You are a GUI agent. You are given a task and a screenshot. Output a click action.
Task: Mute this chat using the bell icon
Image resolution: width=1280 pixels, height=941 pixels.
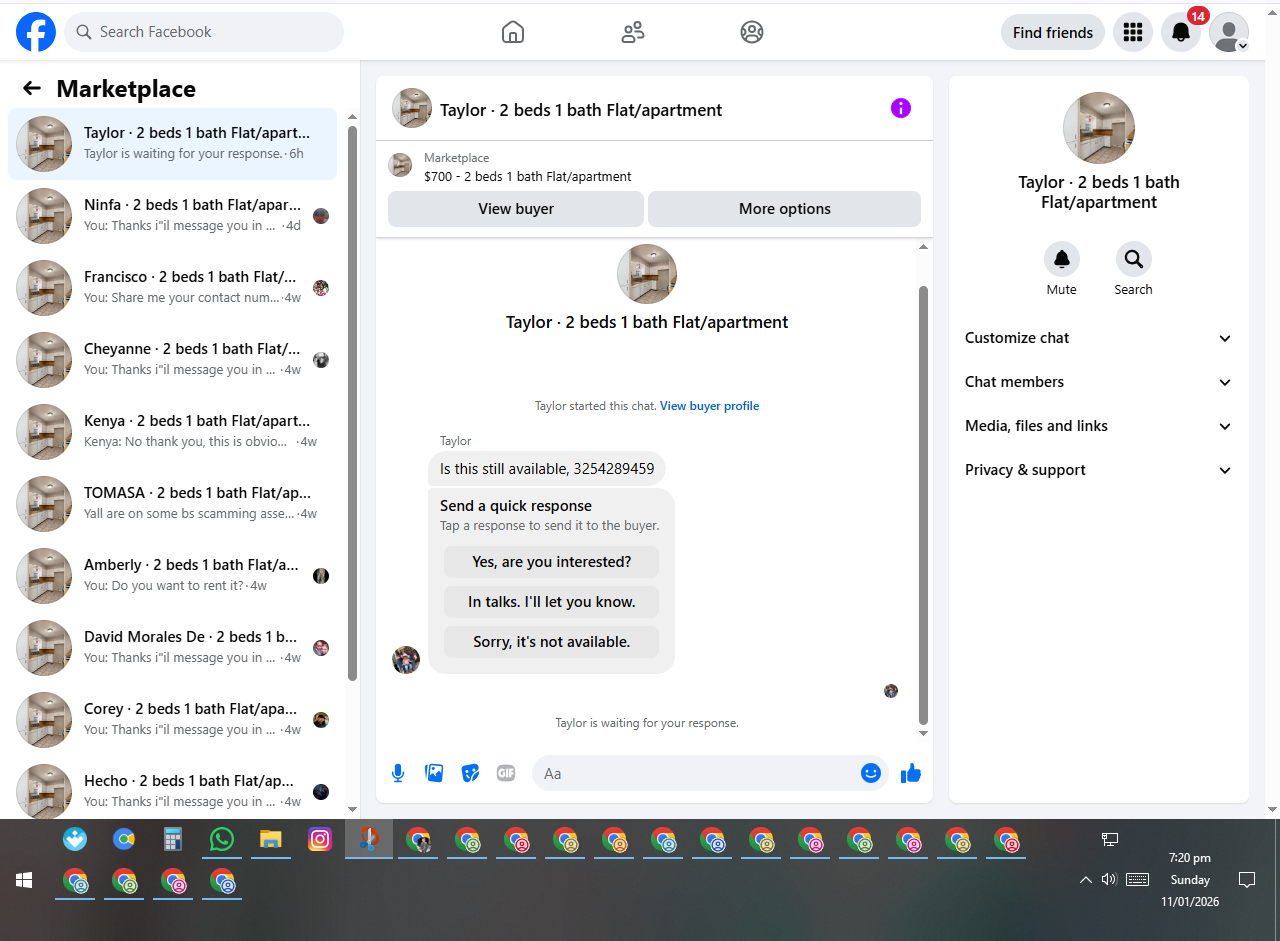pyautogui.click(x=1062, y=259)
